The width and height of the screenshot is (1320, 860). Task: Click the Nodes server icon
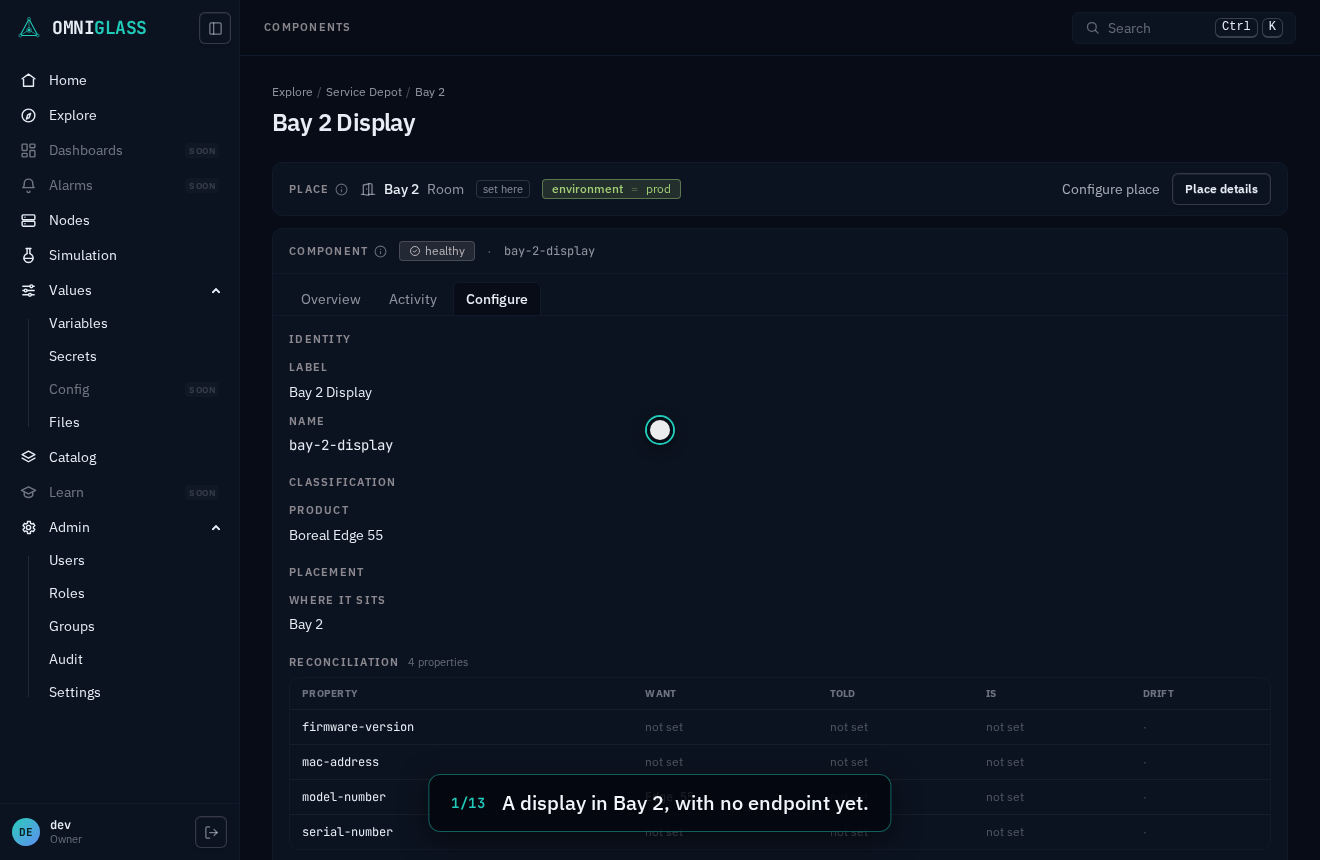click(x=29, y=220)
